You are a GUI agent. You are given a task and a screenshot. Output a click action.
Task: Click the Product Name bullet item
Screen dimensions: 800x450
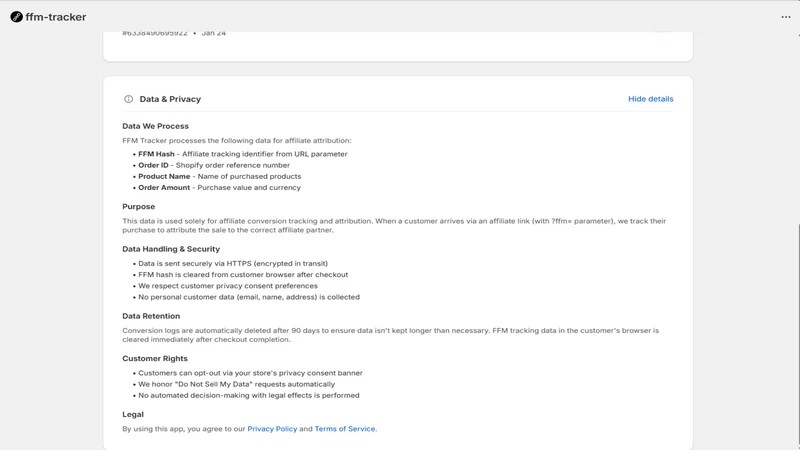coord(219,176)
